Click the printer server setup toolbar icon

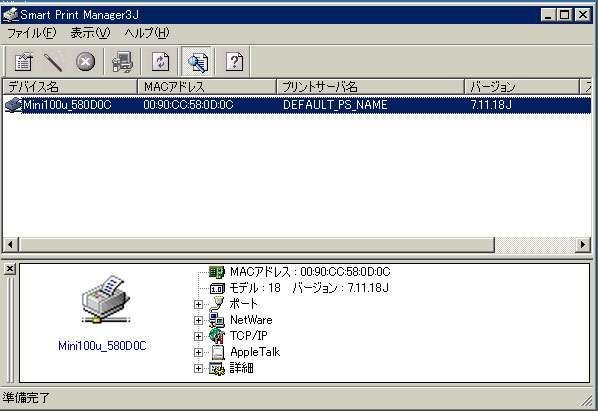click(x=122, y=62)
